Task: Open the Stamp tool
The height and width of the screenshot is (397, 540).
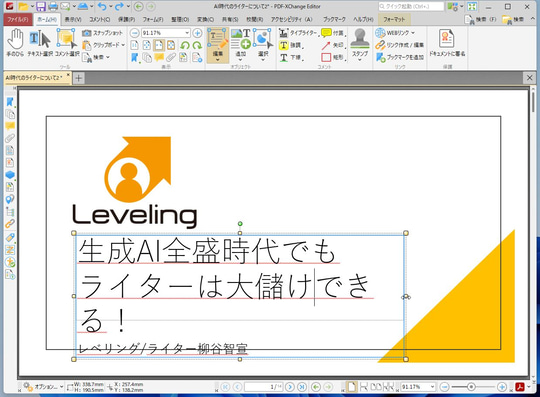Action: tap(360, 45)
